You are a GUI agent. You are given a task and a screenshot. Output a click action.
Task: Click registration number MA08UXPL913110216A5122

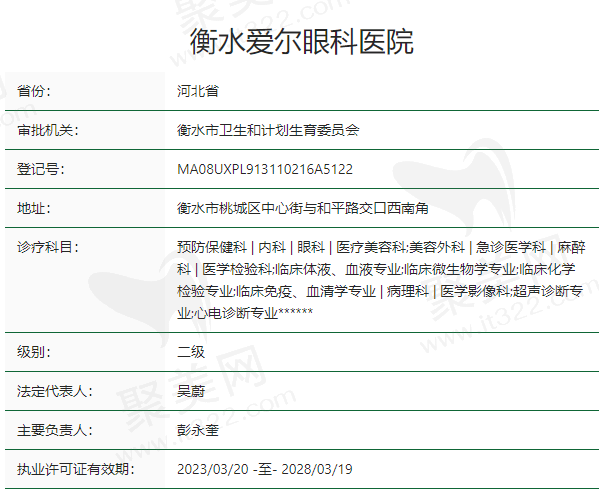[265, 169]
